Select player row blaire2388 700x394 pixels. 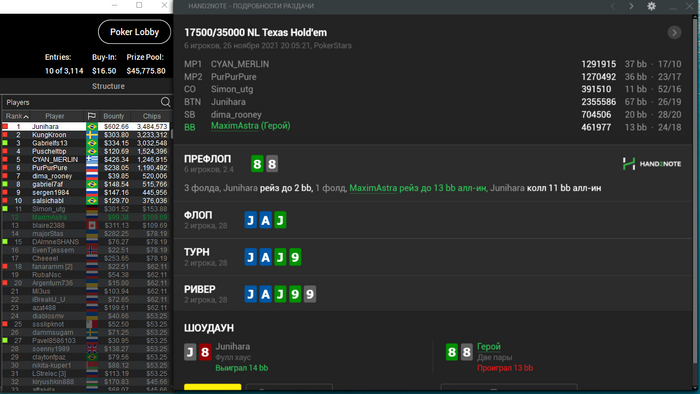(x=86, y=225)
